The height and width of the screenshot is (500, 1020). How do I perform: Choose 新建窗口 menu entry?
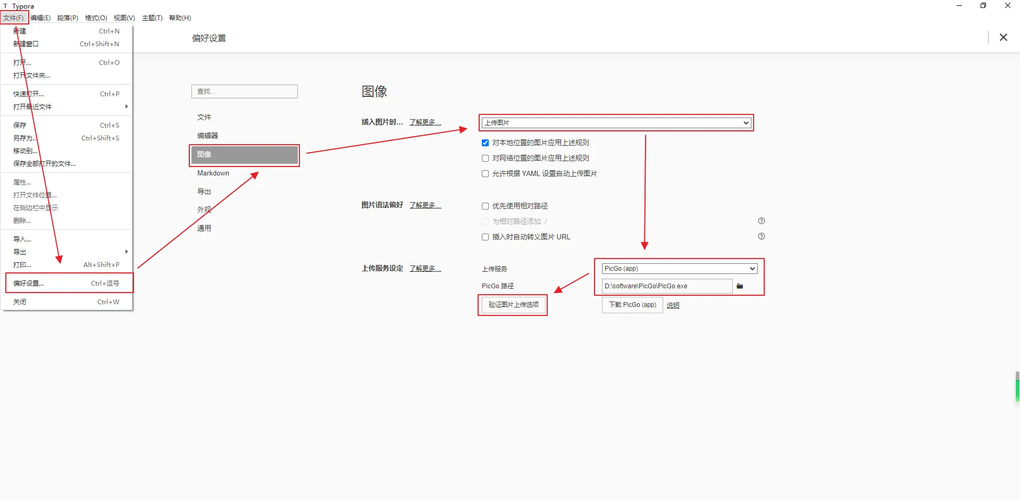(67, 44)
